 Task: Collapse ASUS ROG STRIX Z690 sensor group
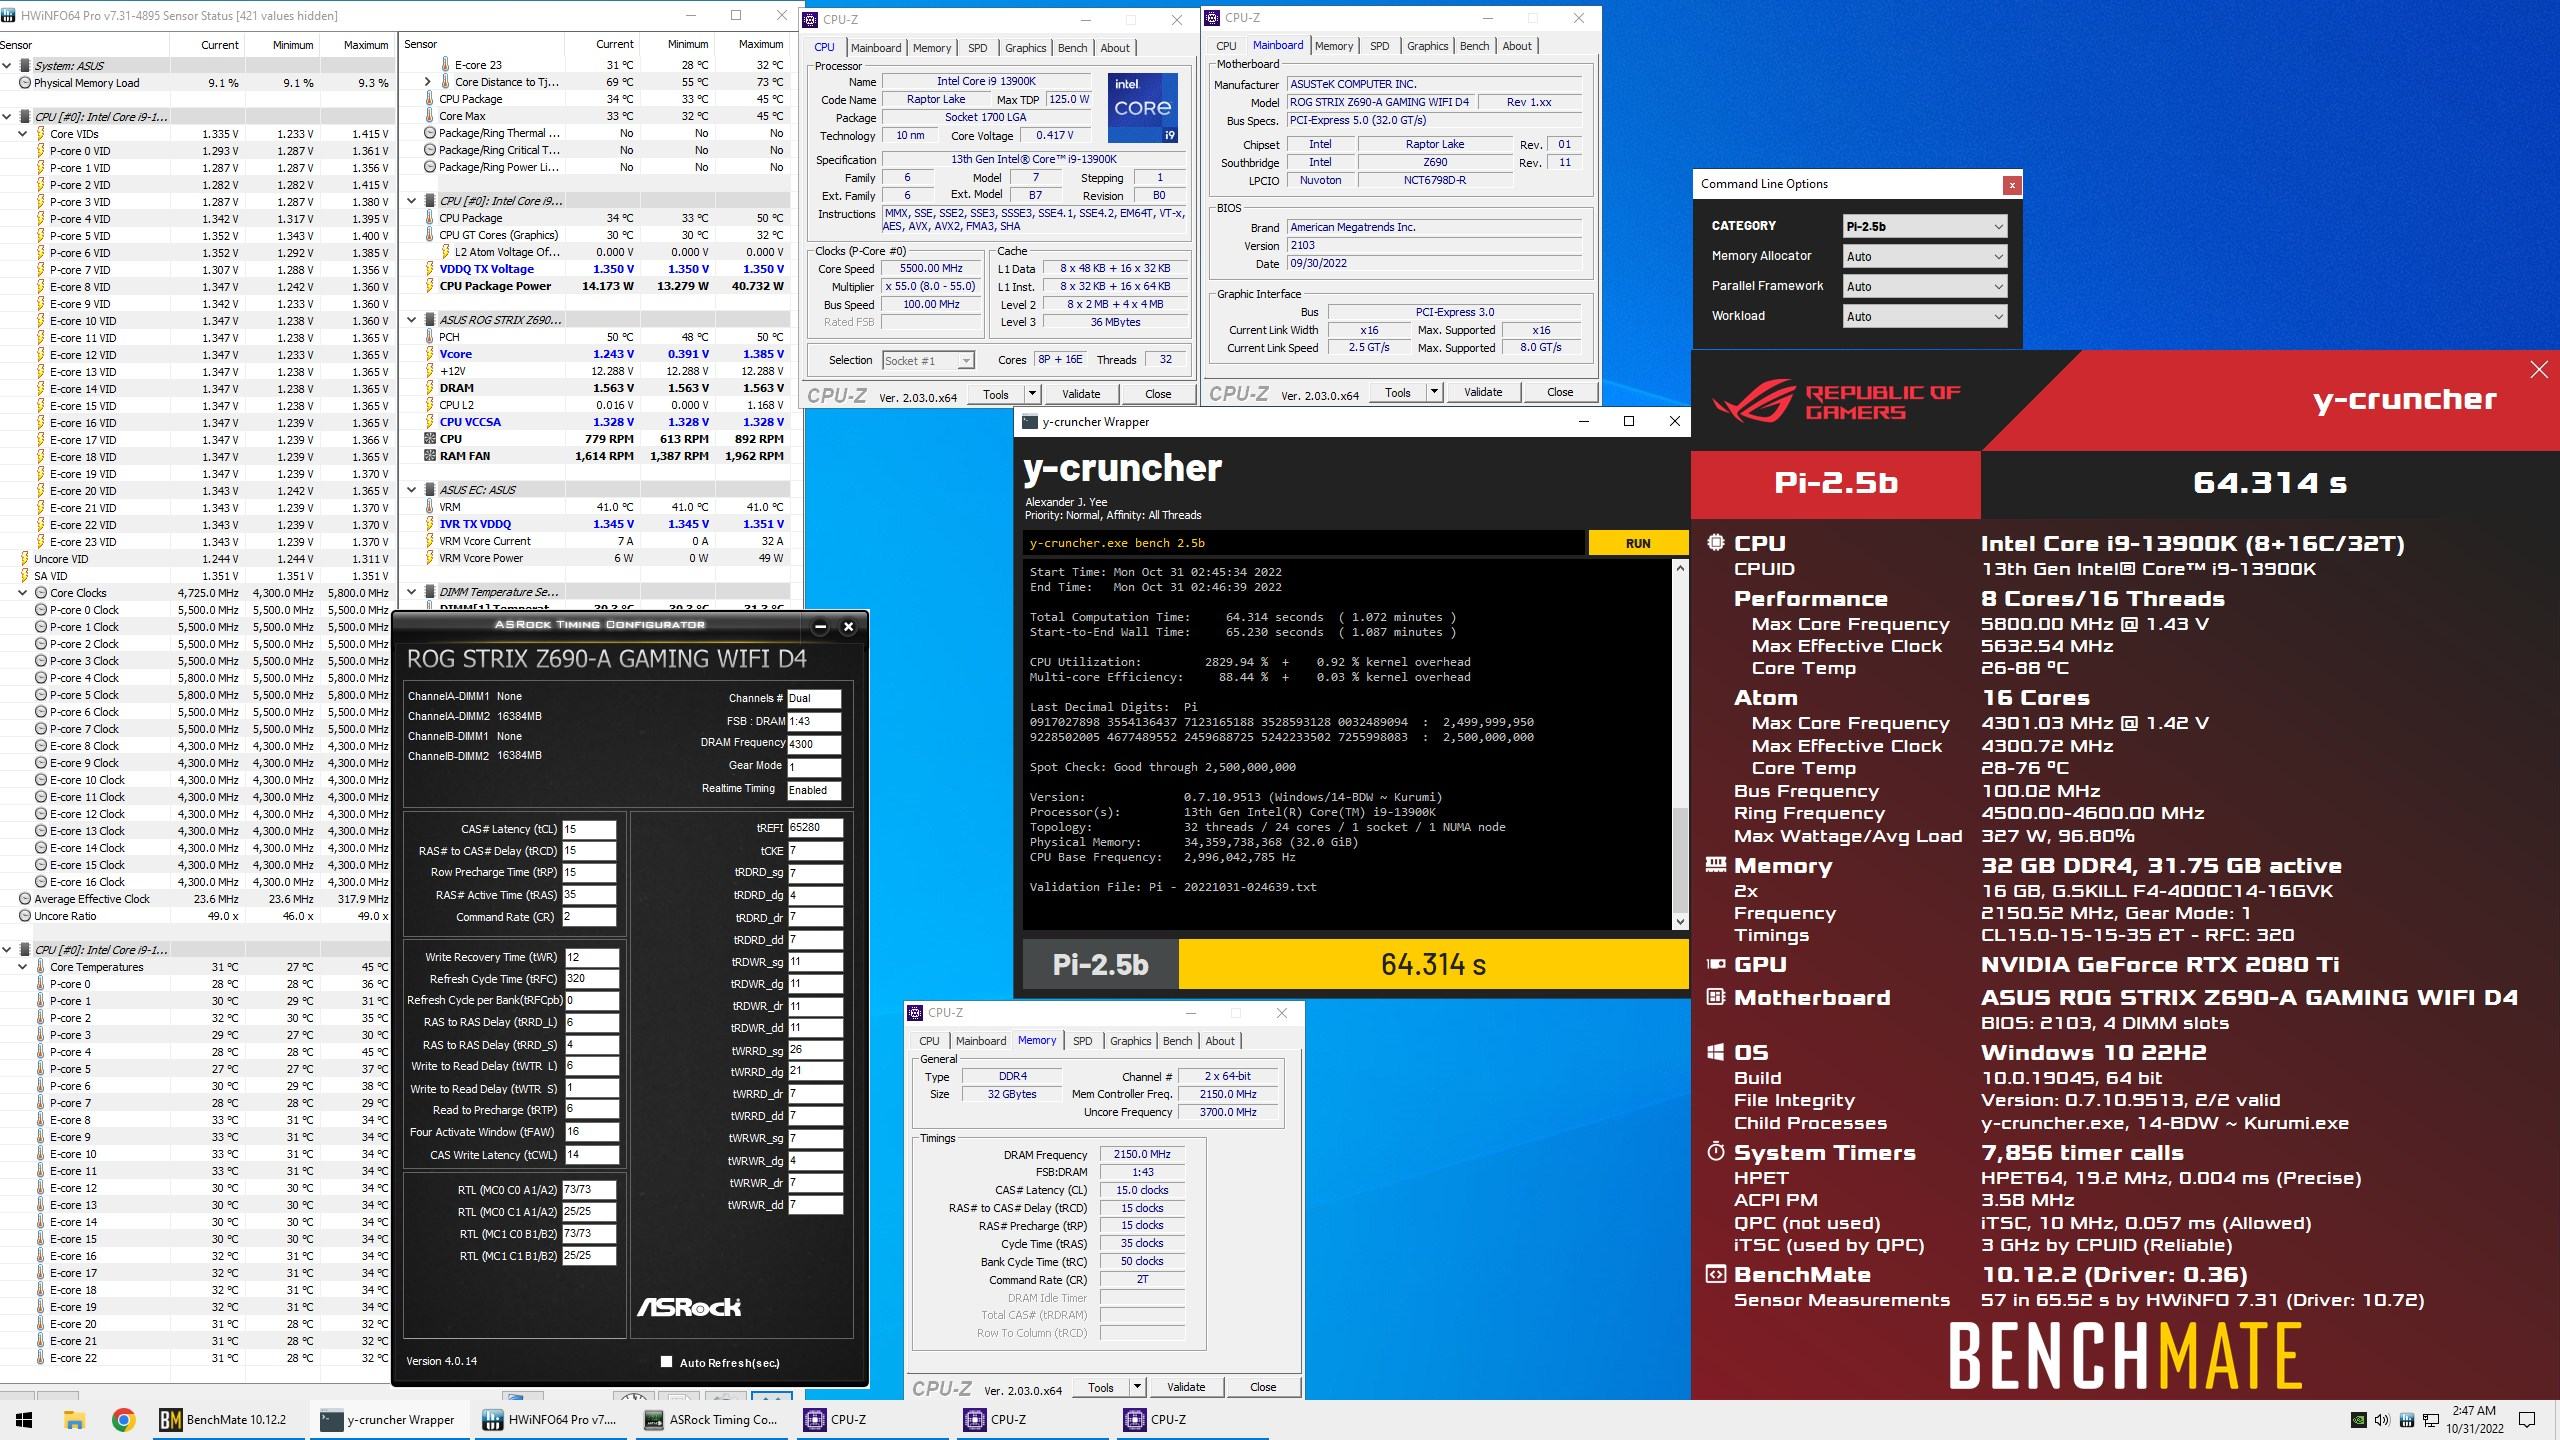[x=411, y=320]
